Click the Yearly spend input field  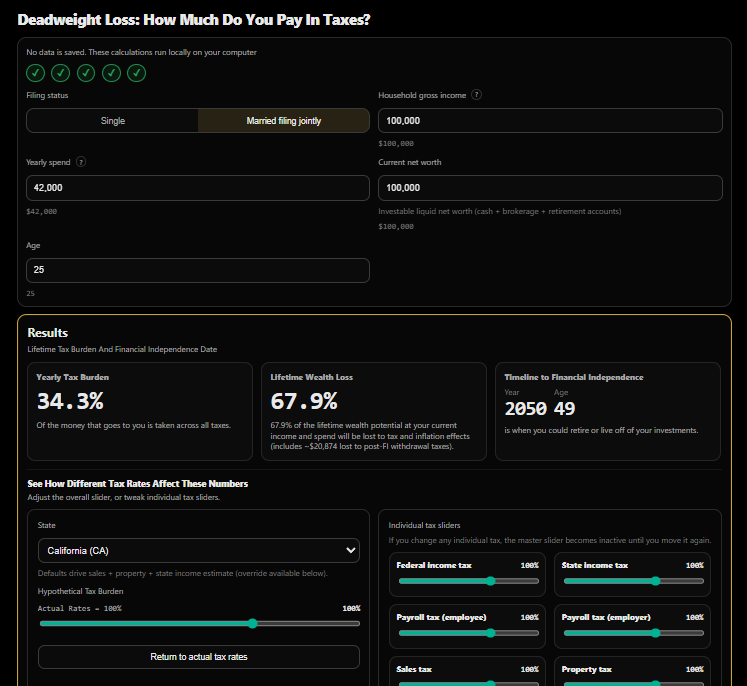[x=198, y=188]
